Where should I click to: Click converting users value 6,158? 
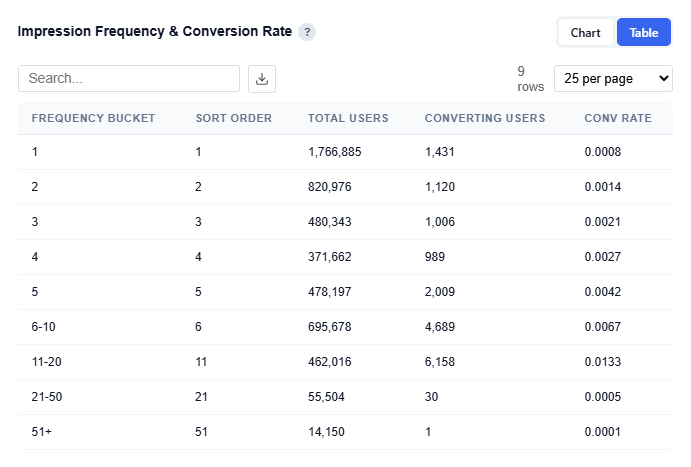point(441,362)
